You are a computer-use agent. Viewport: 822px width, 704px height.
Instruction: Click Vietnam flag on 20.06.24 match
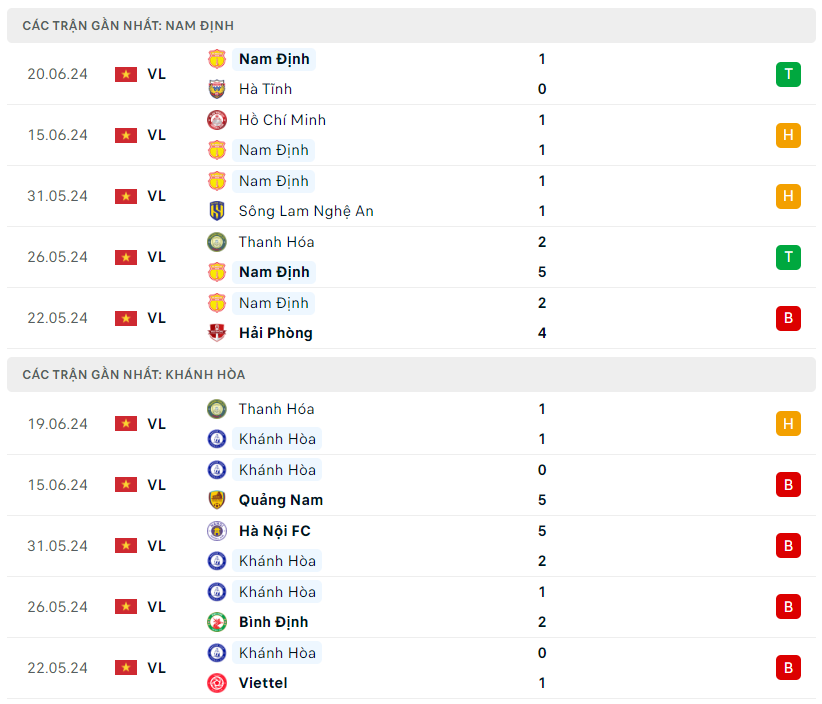(126, 74)
